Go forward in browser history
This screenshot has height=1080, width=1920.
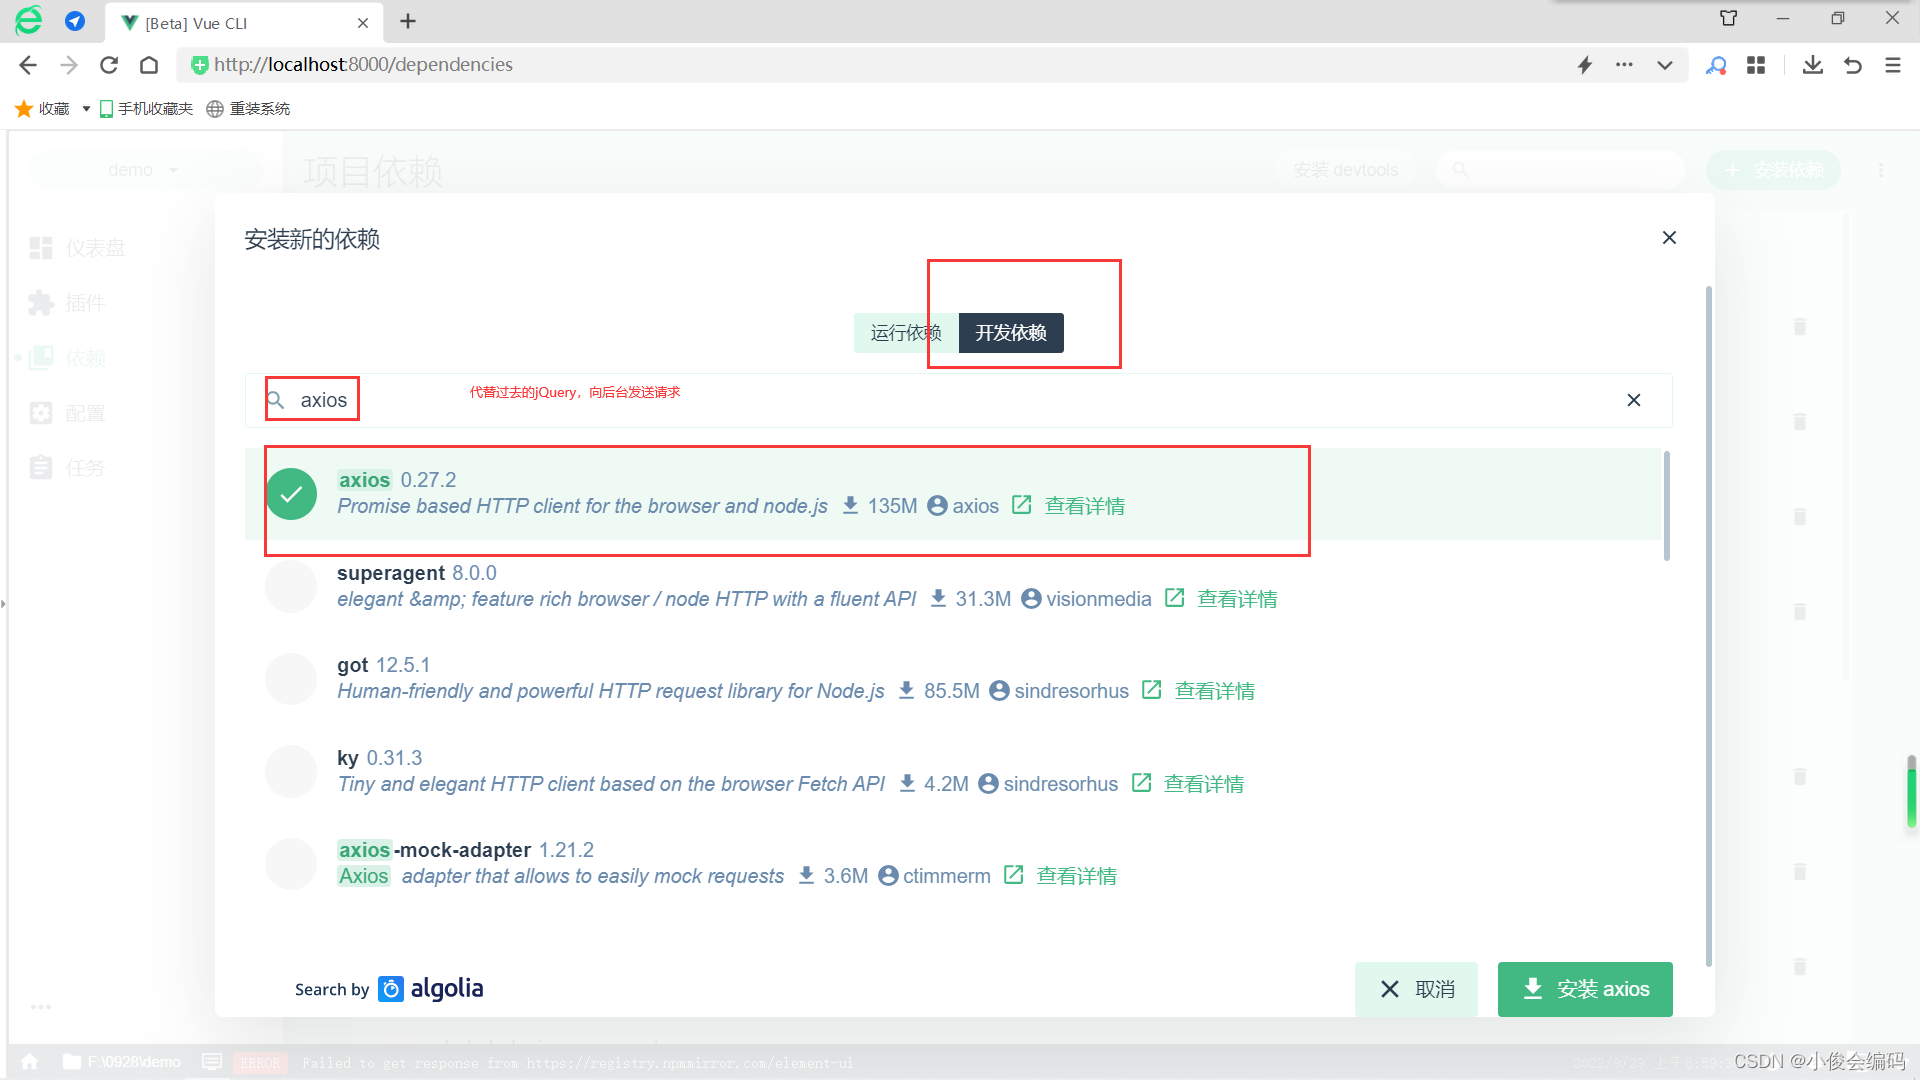(x=68, y=65)
